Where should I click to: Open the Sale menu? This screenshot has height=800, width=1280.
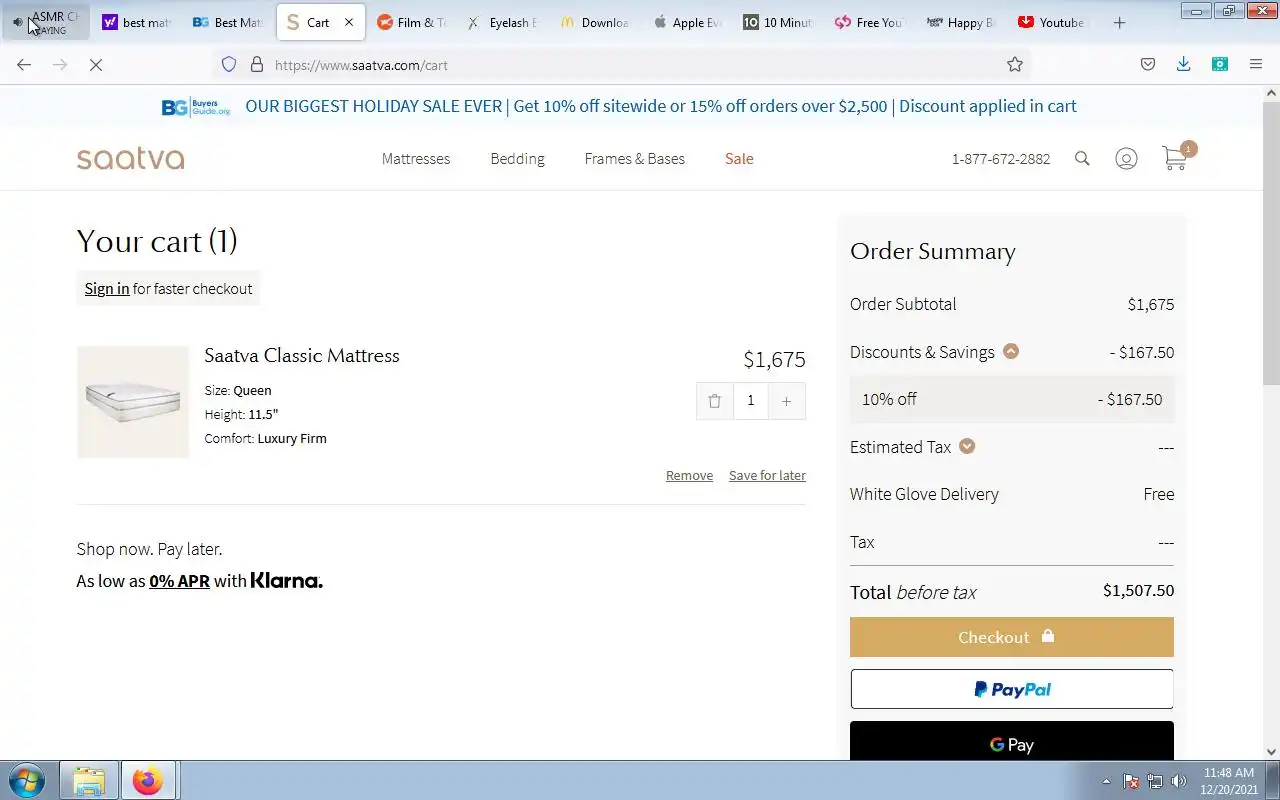[x=739, y=158]
